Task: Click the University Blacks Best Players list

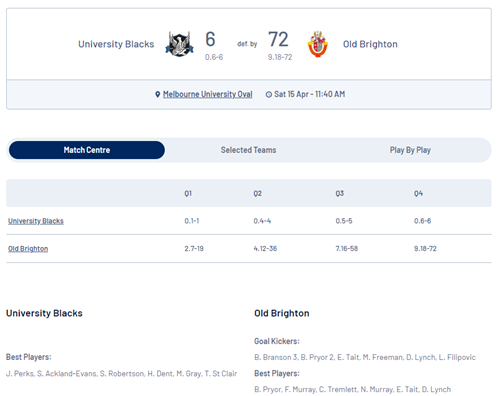Action: coord(121,374)
